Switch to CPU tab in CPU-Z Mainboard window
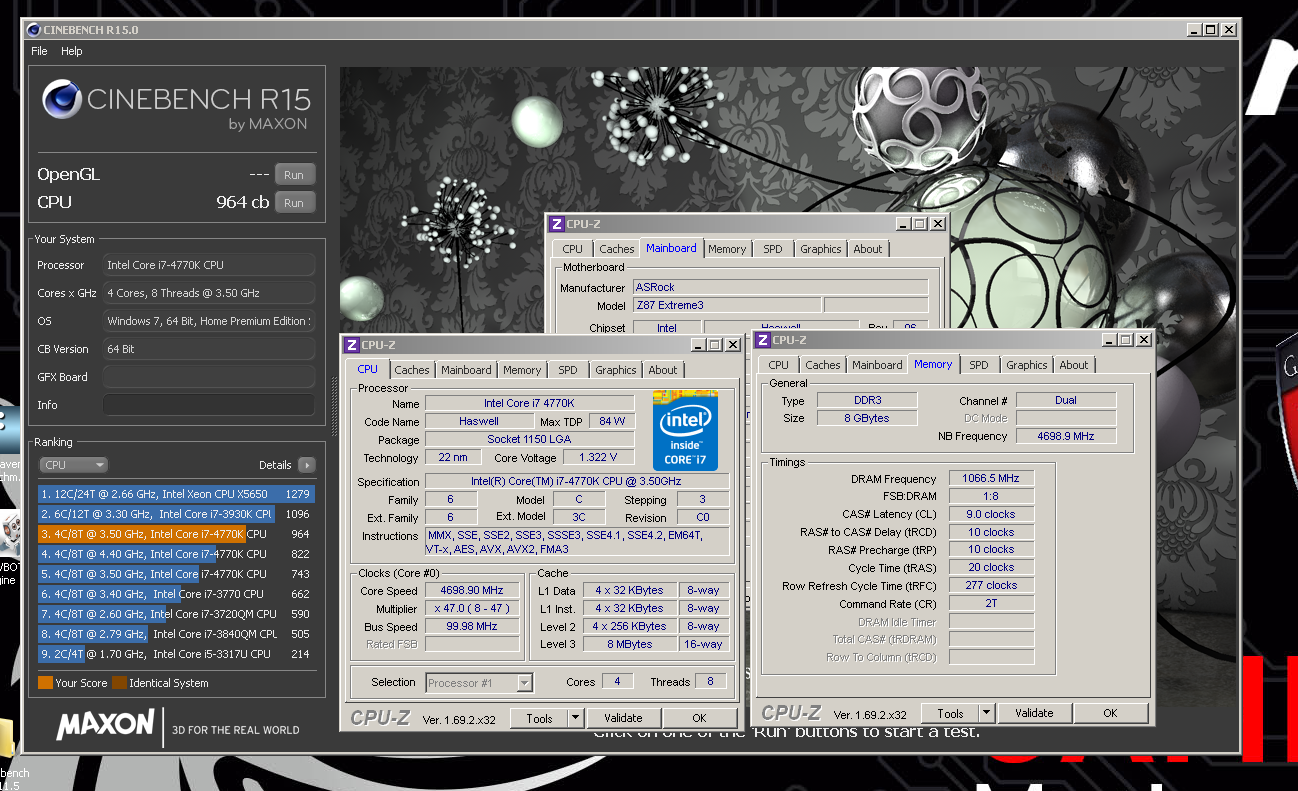1298x791 pixels. 572,249
